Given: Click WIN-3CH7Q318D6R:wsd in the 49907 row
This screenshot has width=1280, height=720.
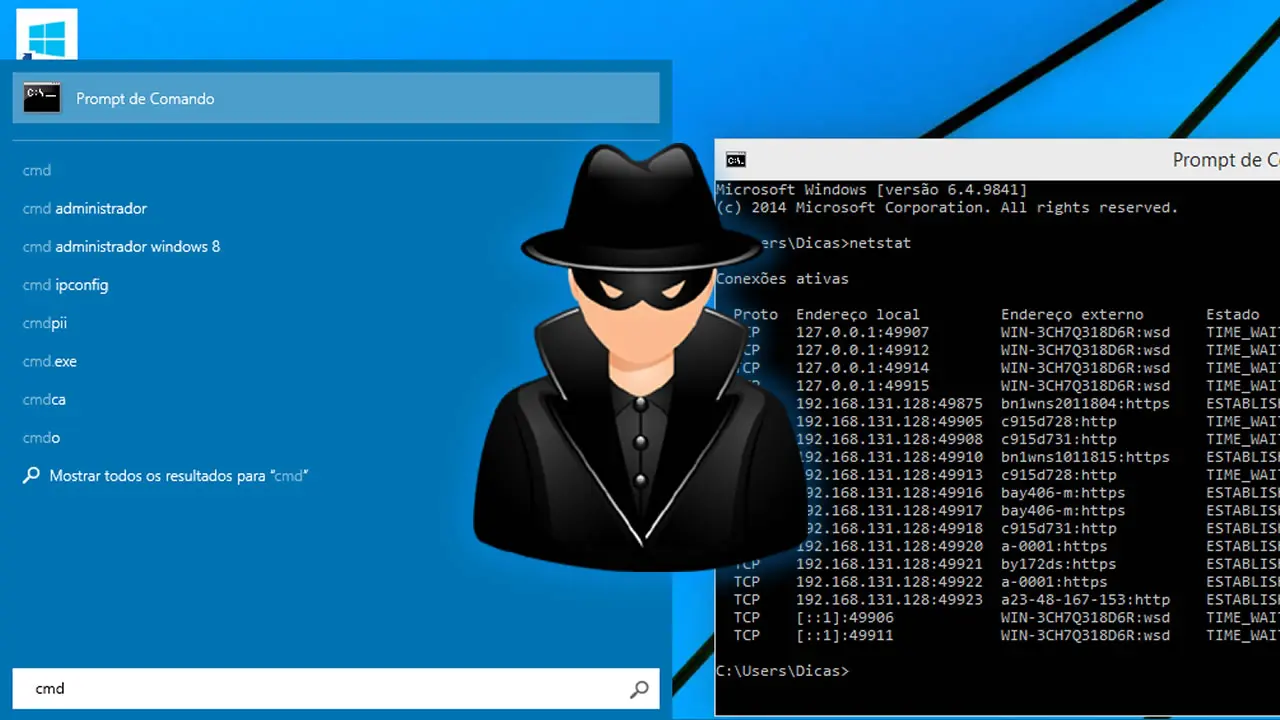Looking at the screenshot, I should point(1085,333).
